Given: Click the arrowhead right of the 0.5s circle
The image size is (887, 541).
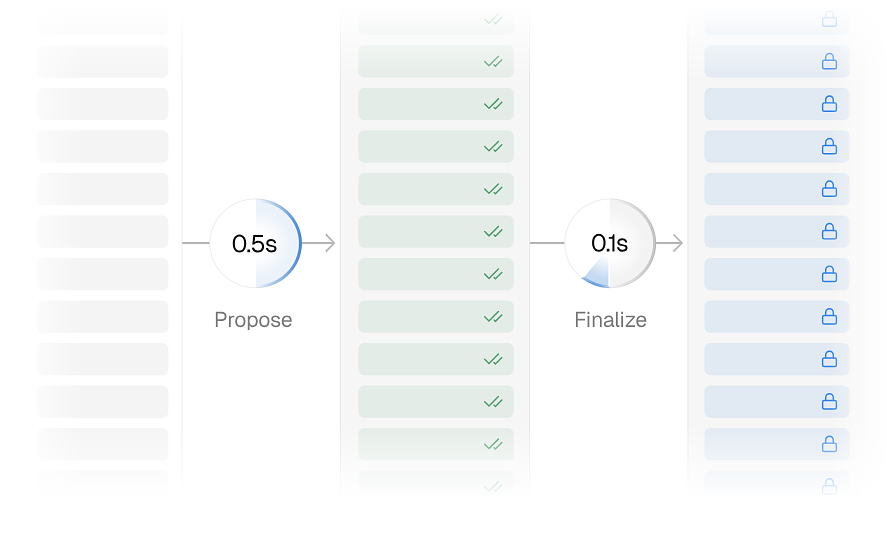Looking at the screenshot, I should click(330, 243).
